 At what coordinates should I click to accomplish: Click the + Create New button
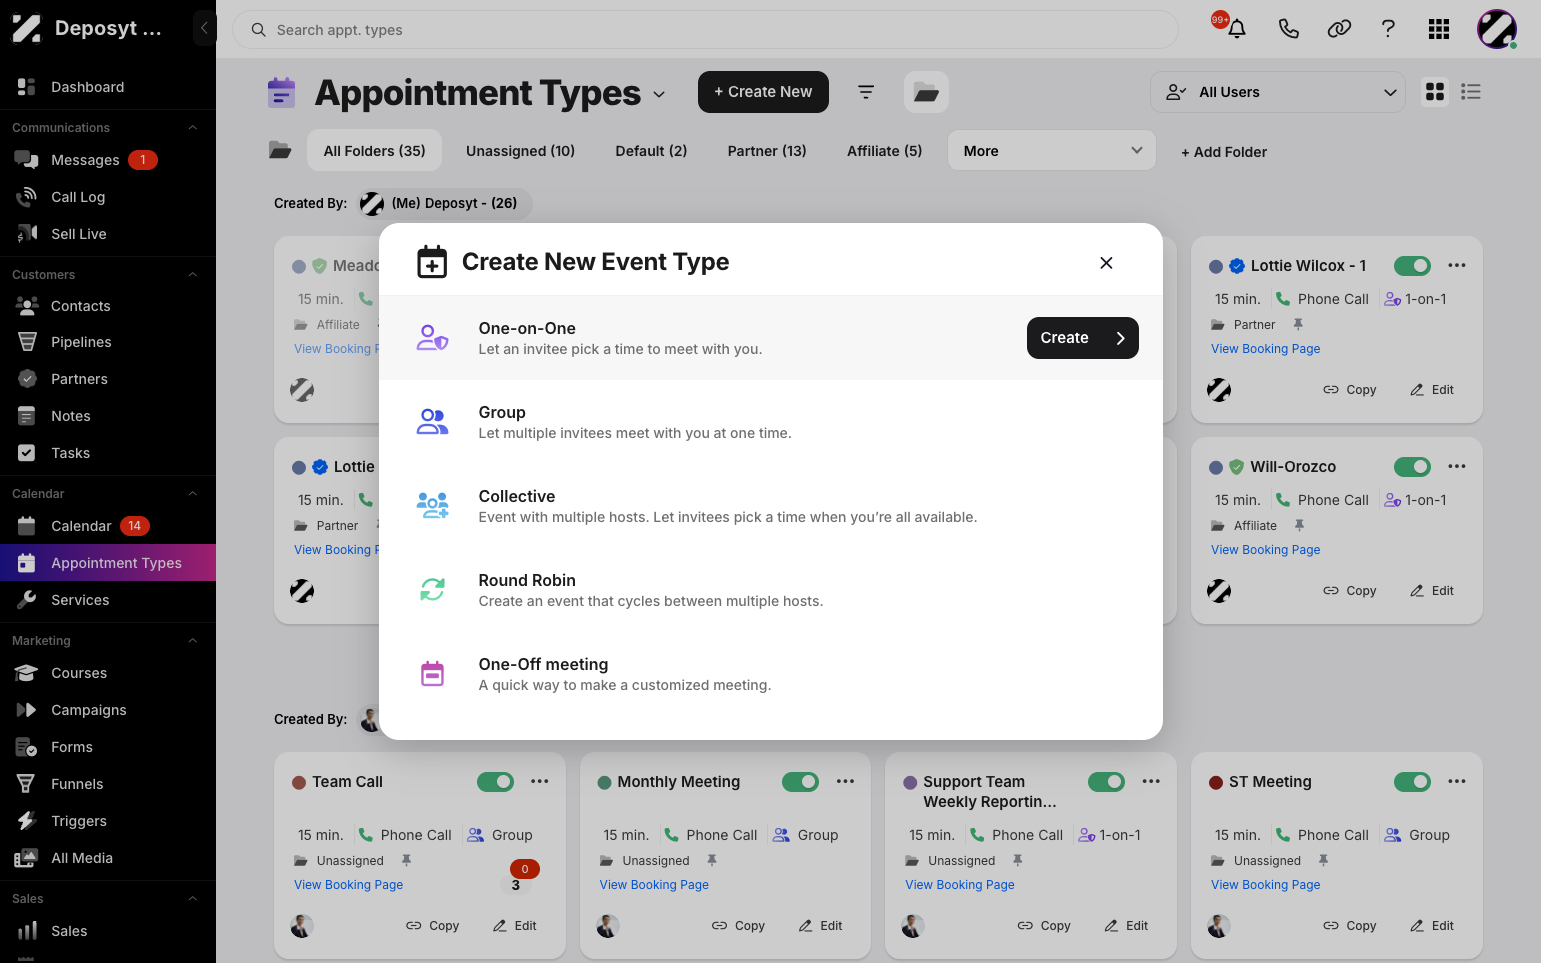click(763, 92)
